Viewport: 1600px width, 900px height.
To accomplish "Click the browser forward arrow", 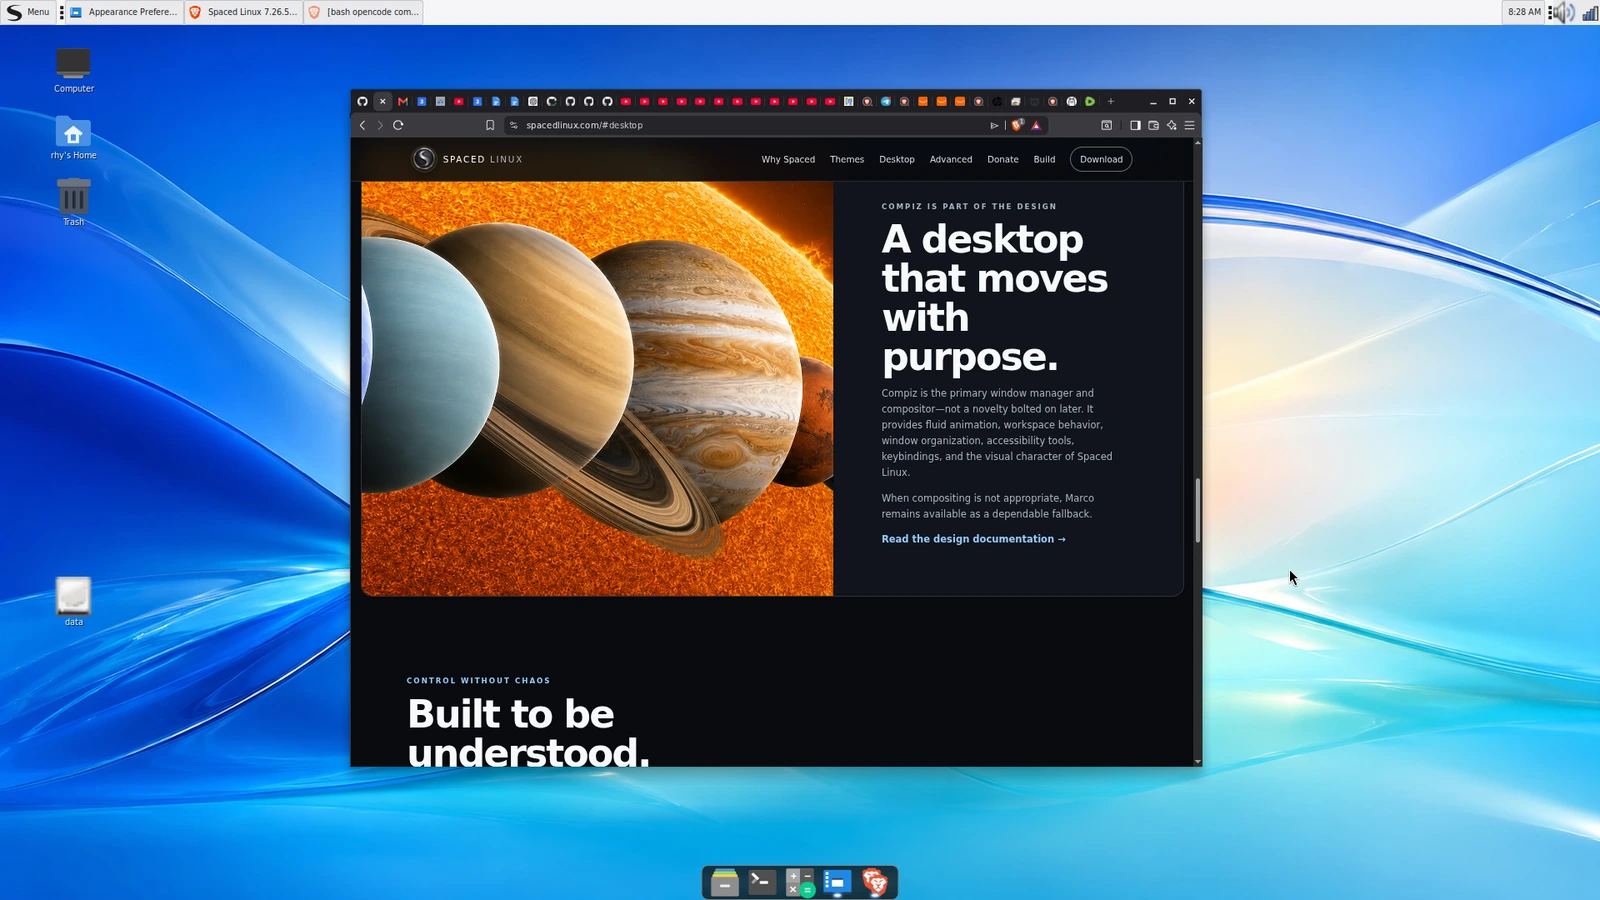I will 380,125.
